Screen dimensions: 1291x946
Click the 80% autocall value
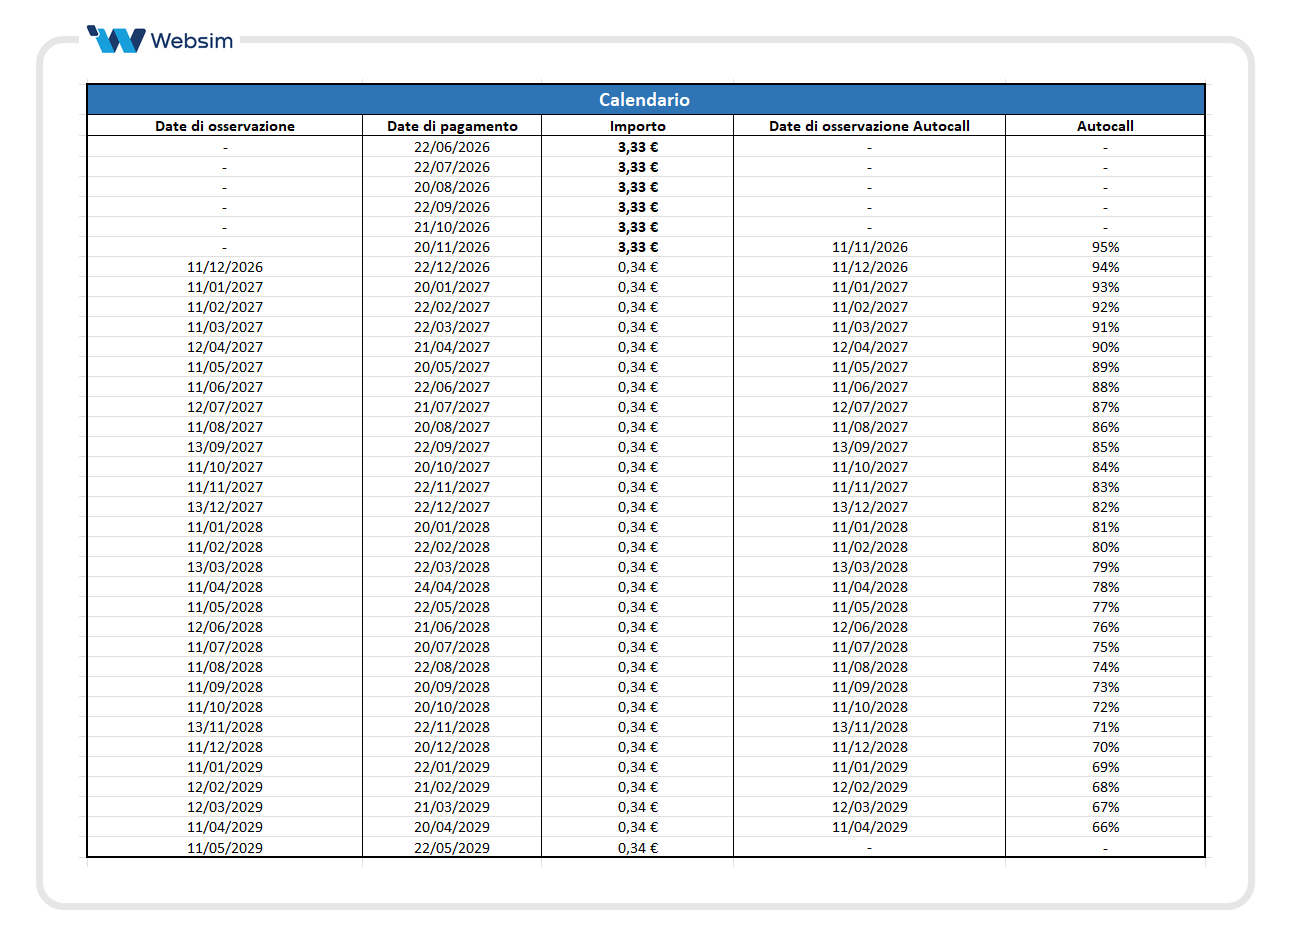(x=1105, y=547)
